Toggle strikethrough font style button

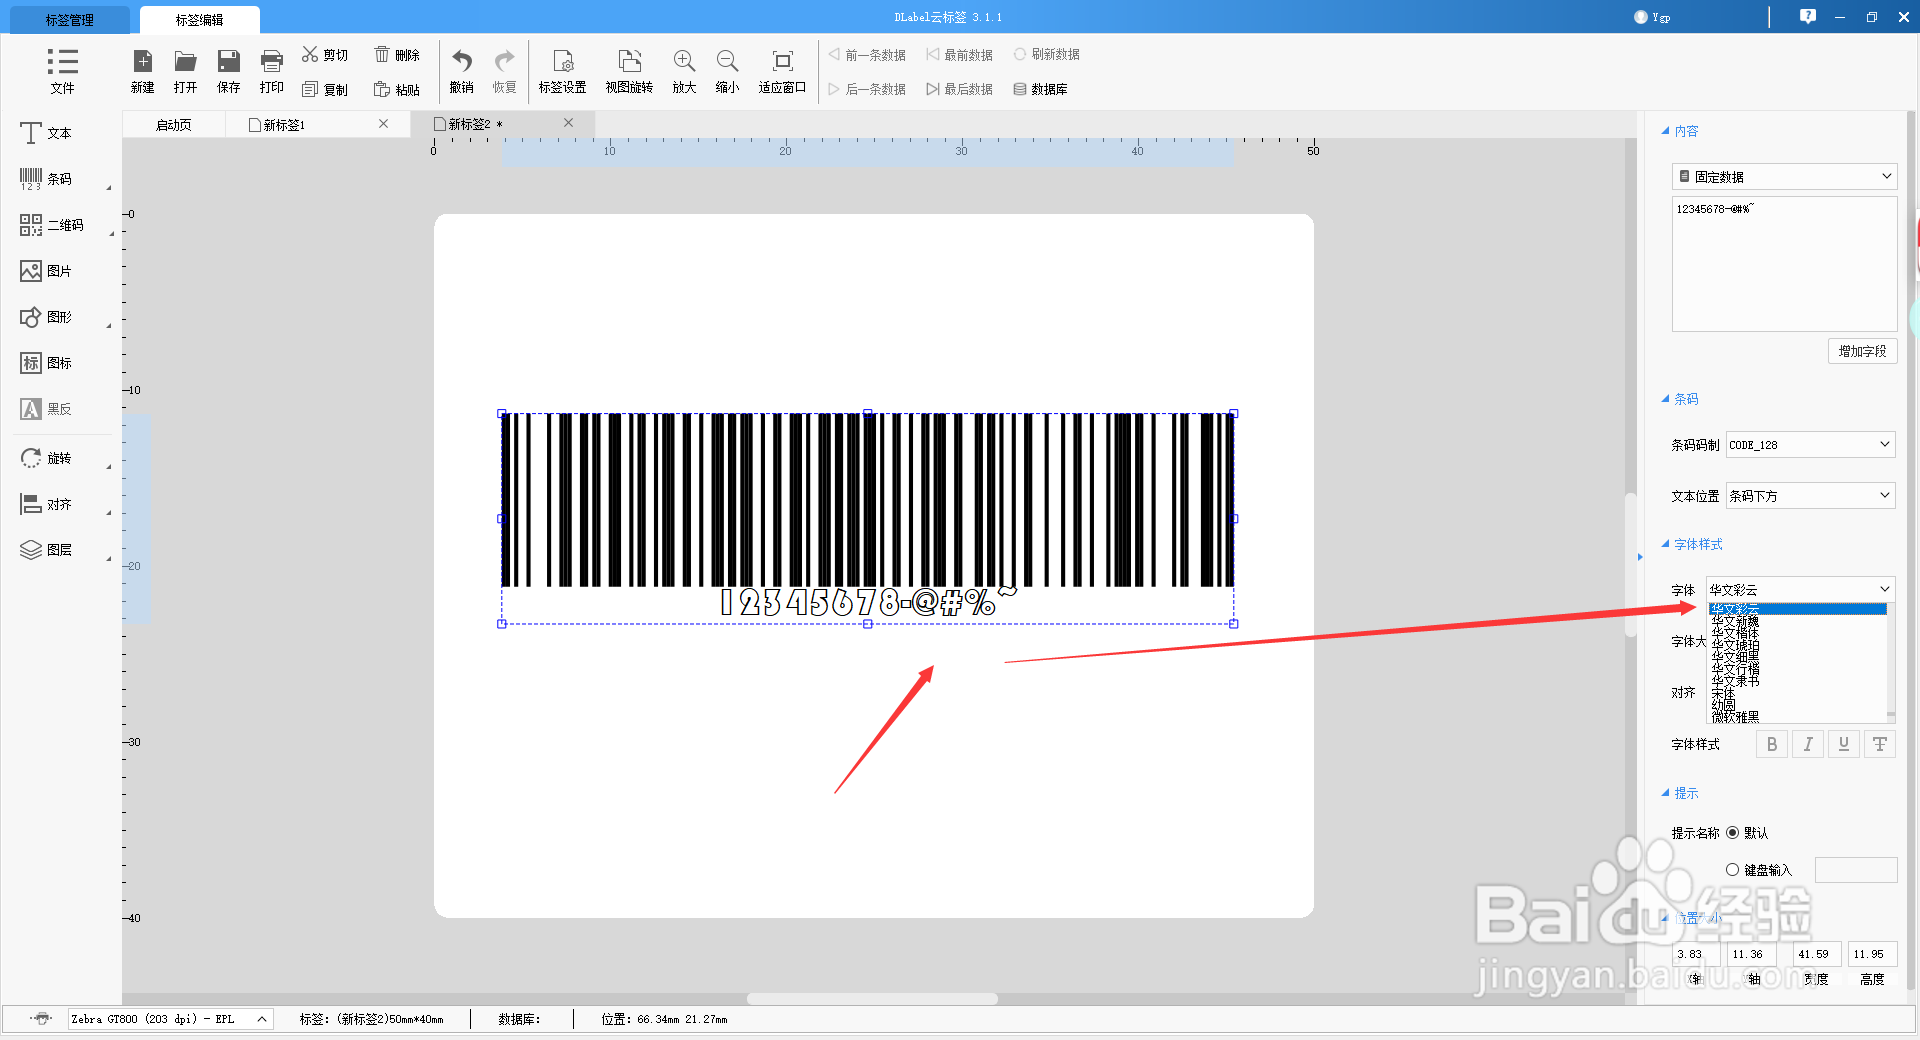pos(1880,744)
